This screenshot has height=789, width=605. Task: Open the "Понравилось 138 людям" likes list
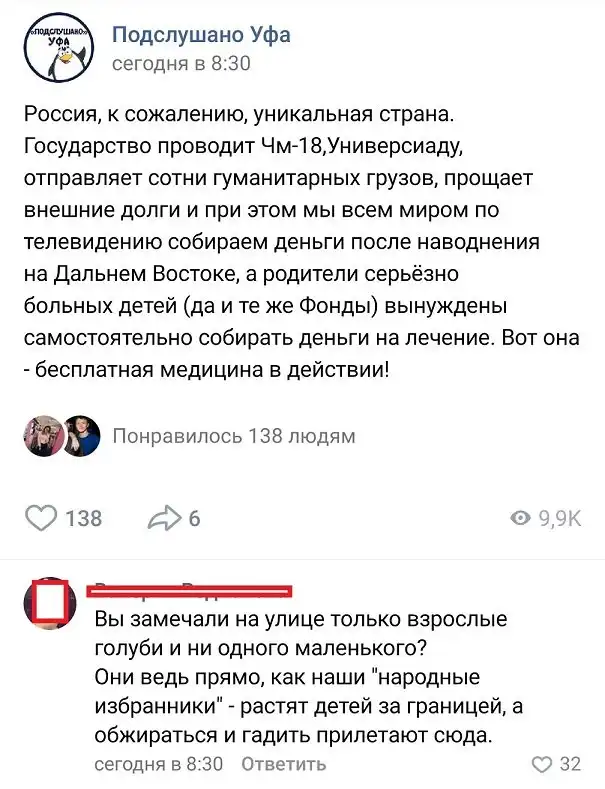click(x=233, y=436)
